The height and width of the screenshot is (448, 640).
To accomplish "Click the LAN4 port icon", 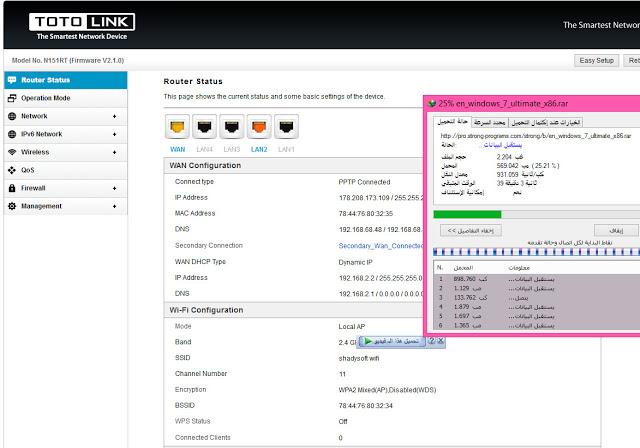I will pyautogui.click(x=204, y=126).
